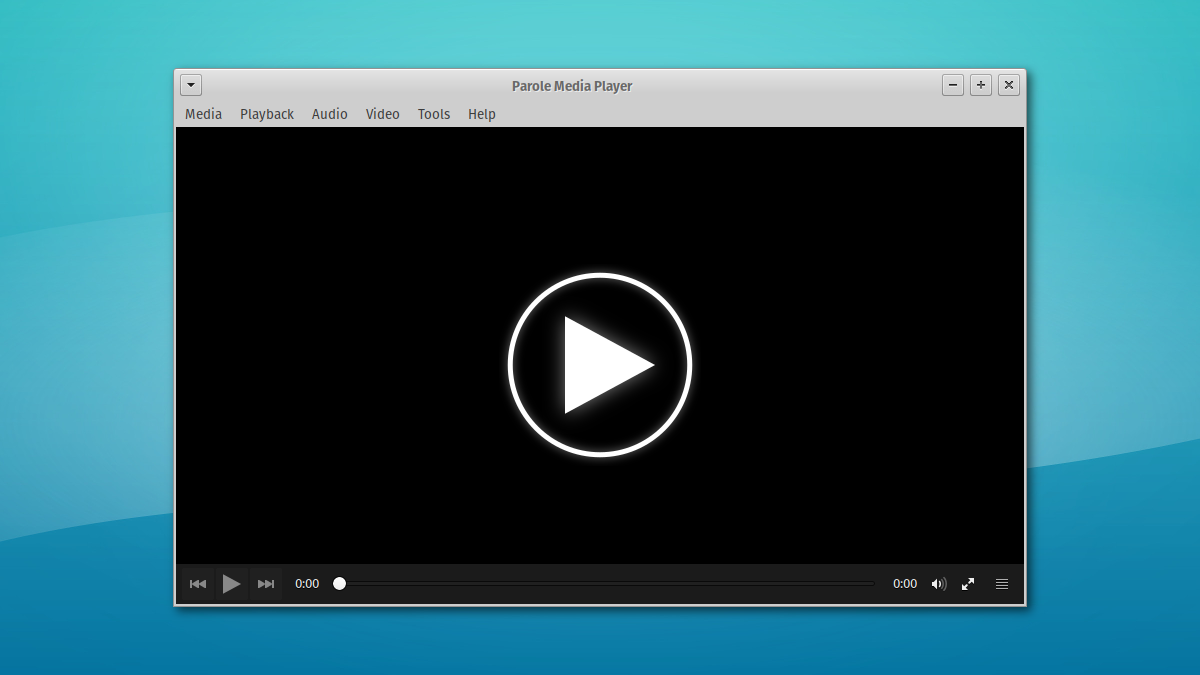Expand the titlebar window options dropdown
1200x675 pixels.
[x=190, y=85]
